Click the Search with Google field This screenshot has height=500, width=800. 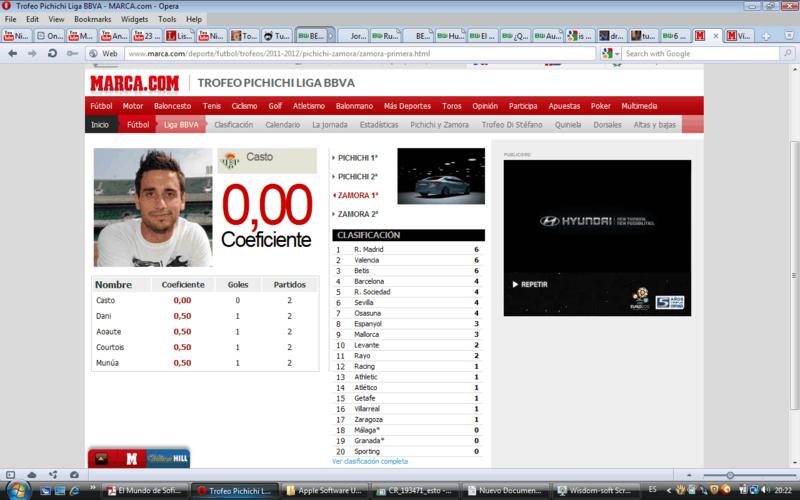[702, 54]
